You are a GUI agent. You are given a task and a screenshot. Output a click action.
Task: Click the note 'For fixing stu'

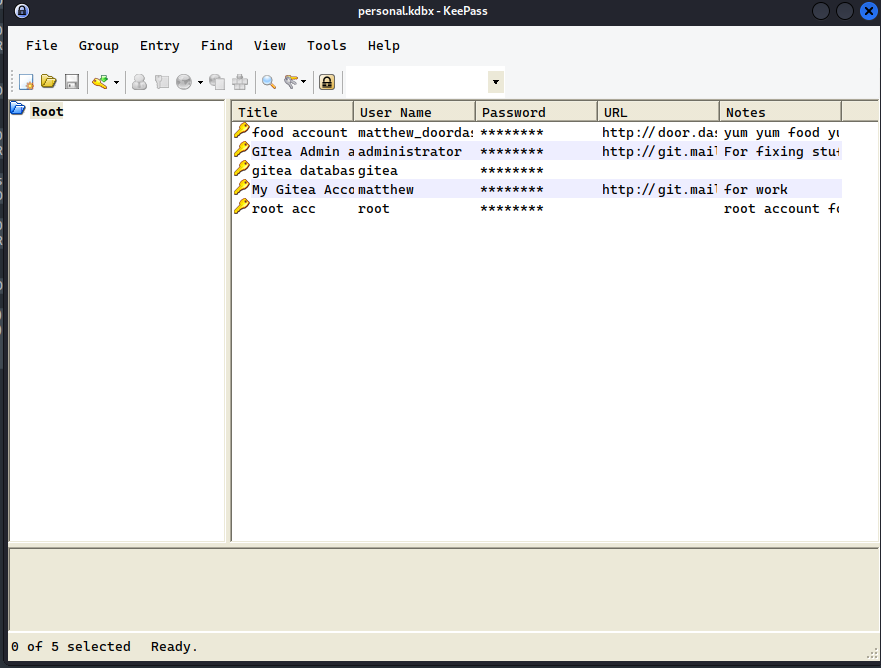click(782, 152)
